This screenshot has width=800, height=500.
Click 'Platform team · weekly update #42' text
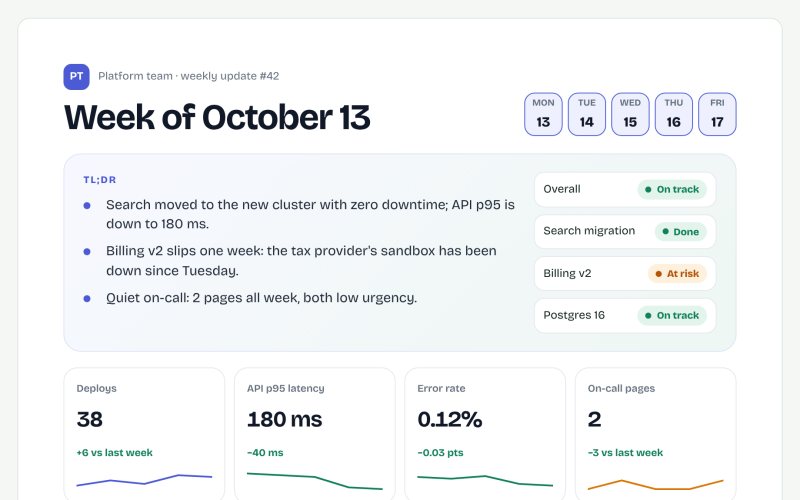[x=188, y=76]
